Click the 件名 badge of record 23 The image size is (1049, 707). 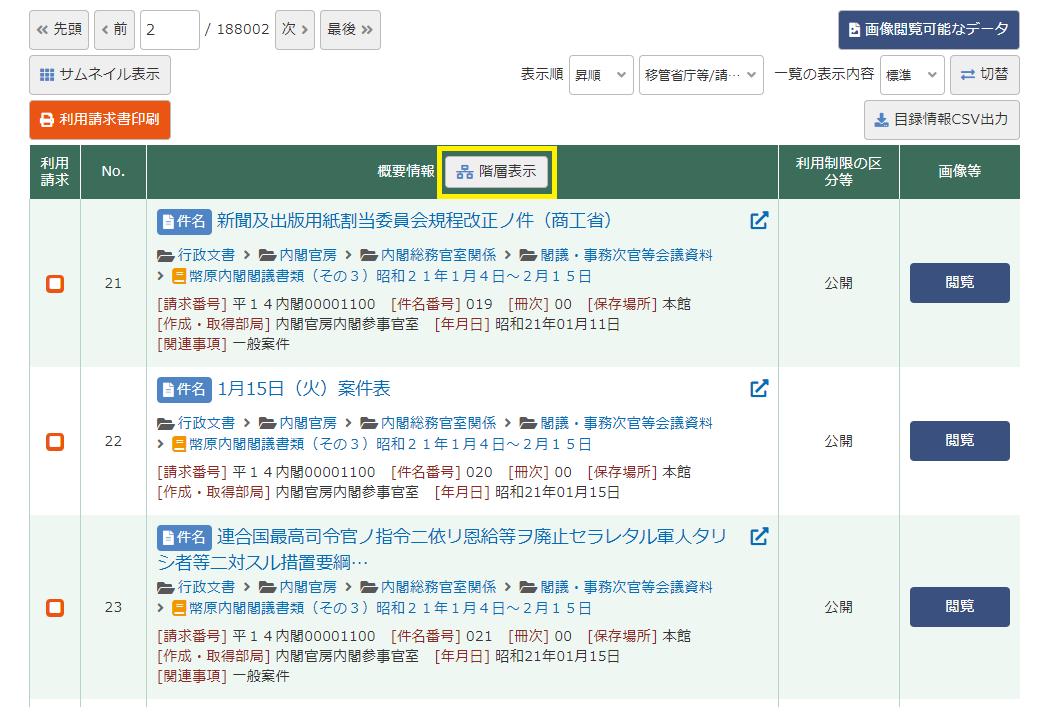[185, 537]
